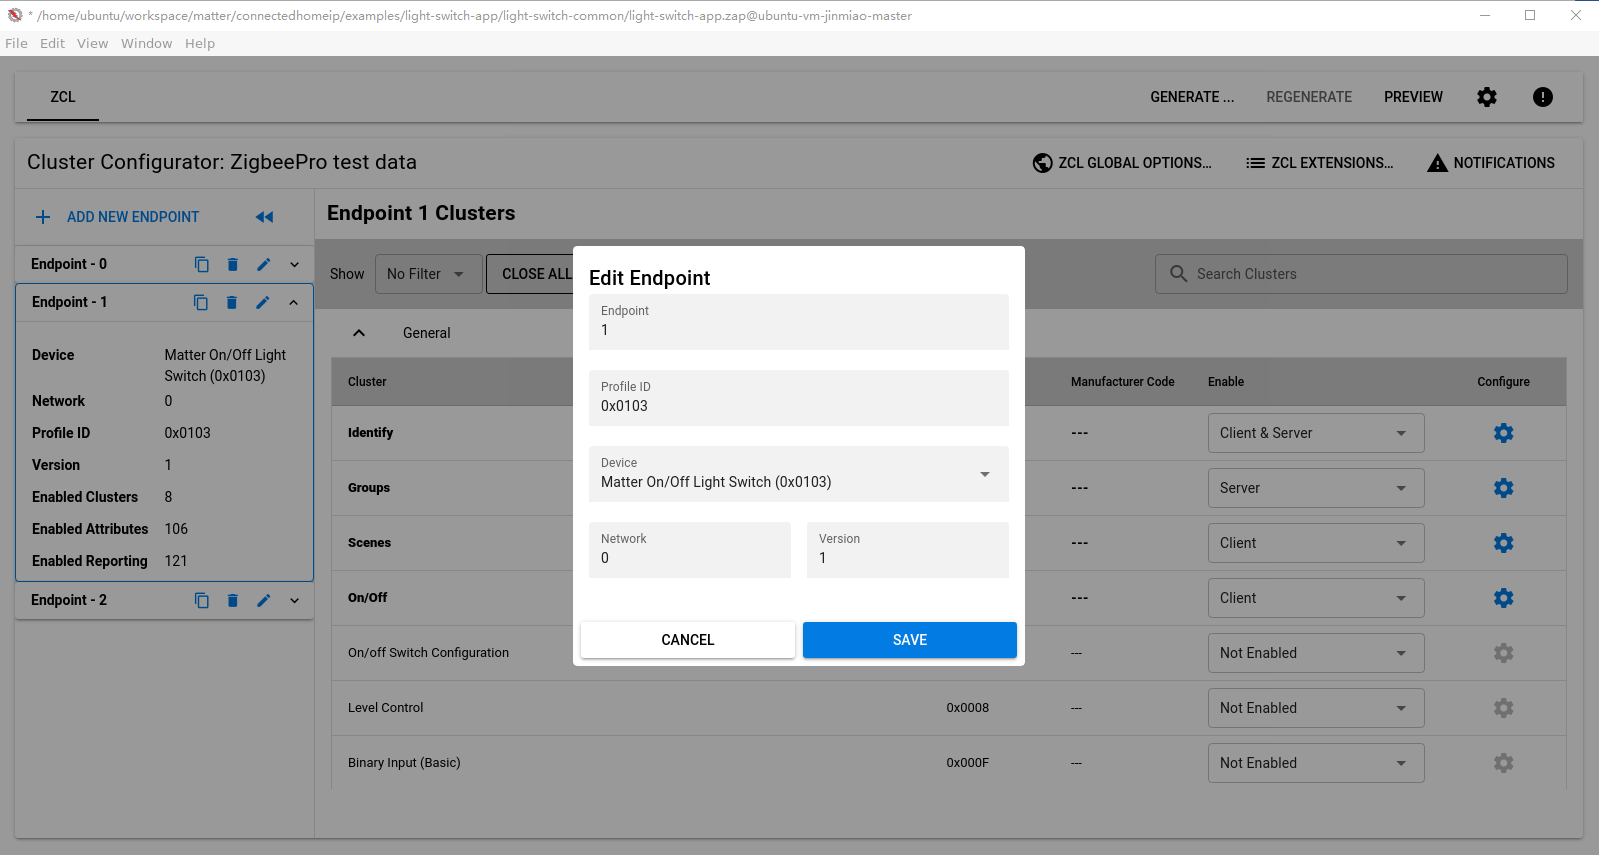Screen dimensions: 1599x855
Task: Configure the Groups cluster gear icon
Action: [1503, 488]
